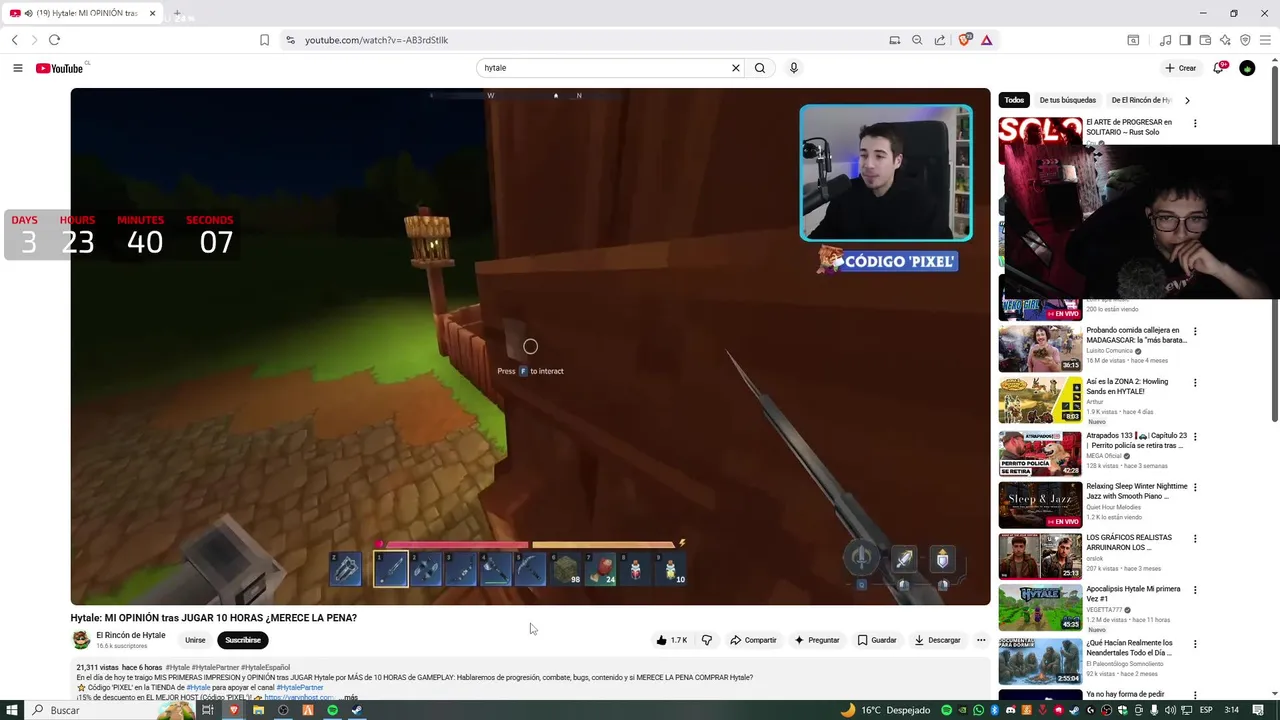Open options for 'El ARTE de PROGRESAR' video
1280x720 pixels.
pos(1195,124)
